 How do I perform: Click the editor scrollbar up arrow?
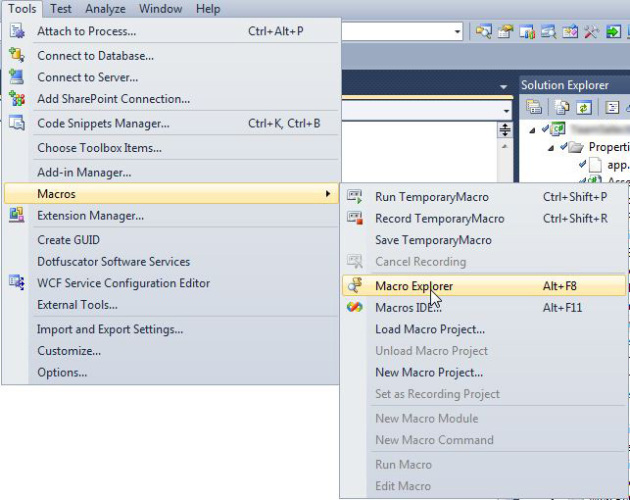[505, 147]
